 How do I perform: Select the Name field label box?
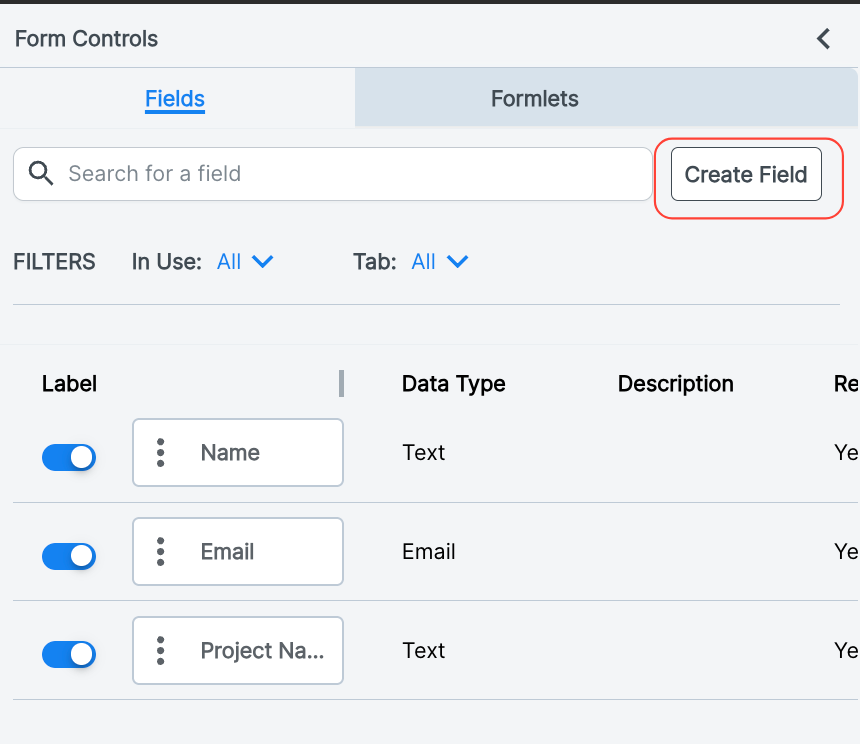pos(238,453)
